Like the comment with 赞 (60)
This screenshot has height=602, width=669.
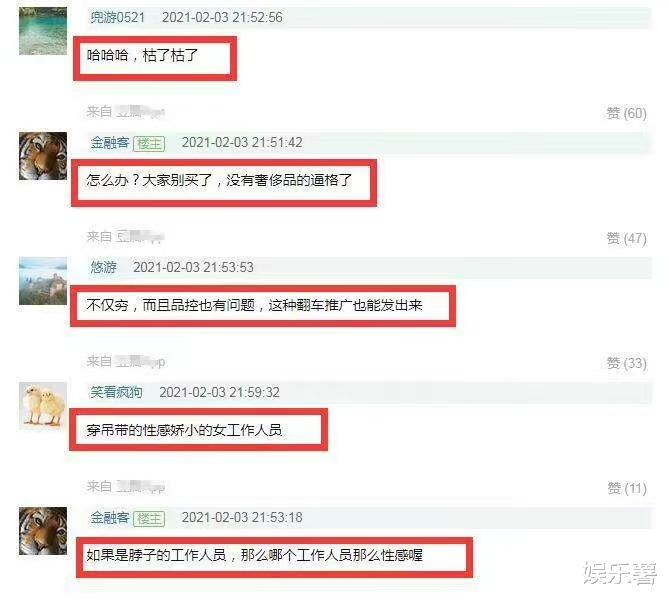(x=626, y=113)
